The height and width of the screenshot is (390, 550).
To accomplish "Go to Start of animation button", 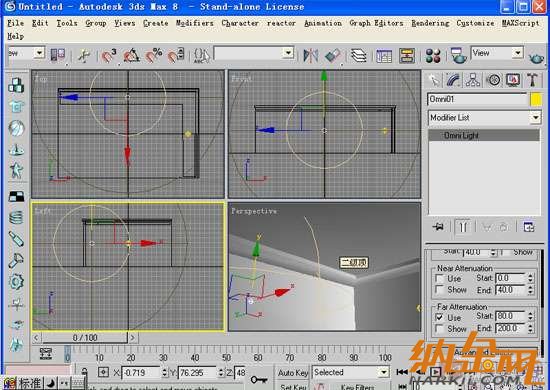I will coord(402,372).
